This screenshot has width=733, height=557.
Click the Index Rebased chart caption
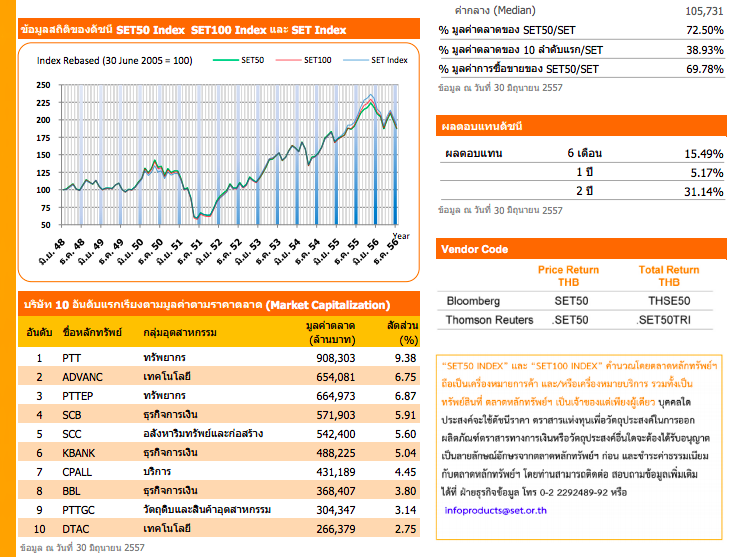(x=115, y=61)
